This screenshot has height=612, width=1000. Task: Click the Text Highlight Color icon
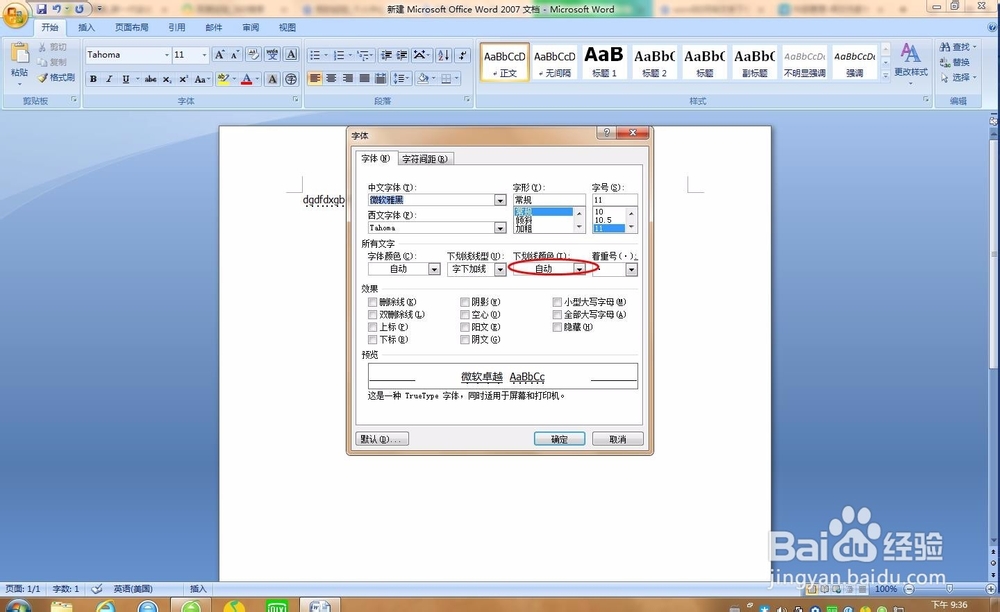pos(222,79)
